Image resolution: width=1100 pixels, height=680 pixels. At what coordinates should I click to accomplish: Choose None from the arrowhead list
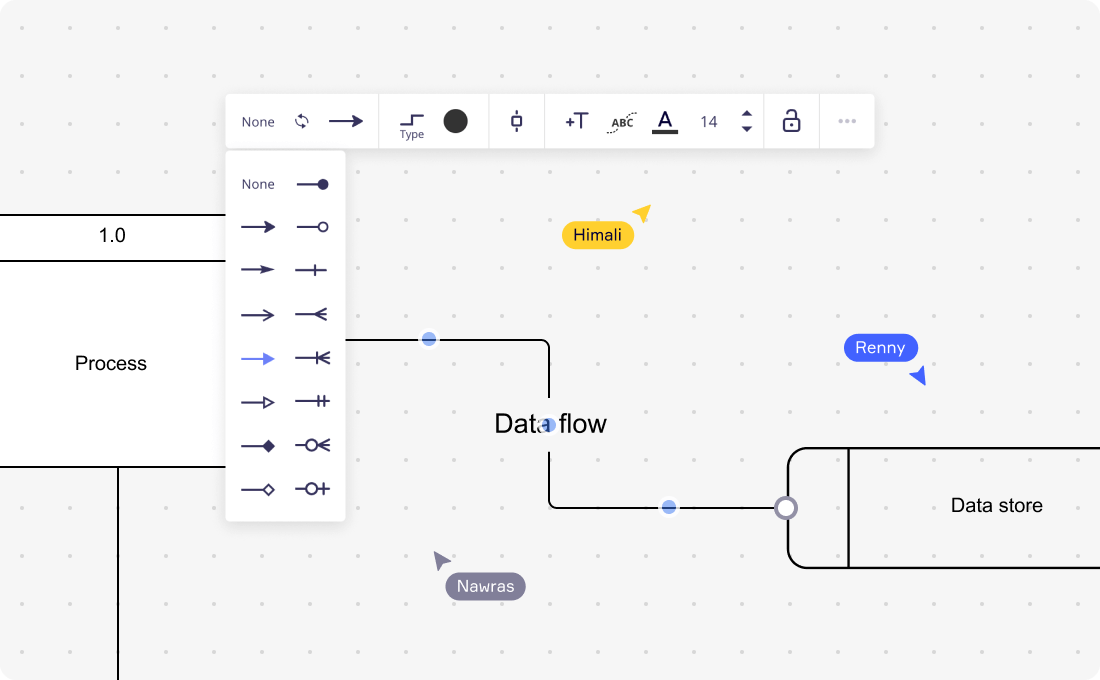[x=258, y=184]
